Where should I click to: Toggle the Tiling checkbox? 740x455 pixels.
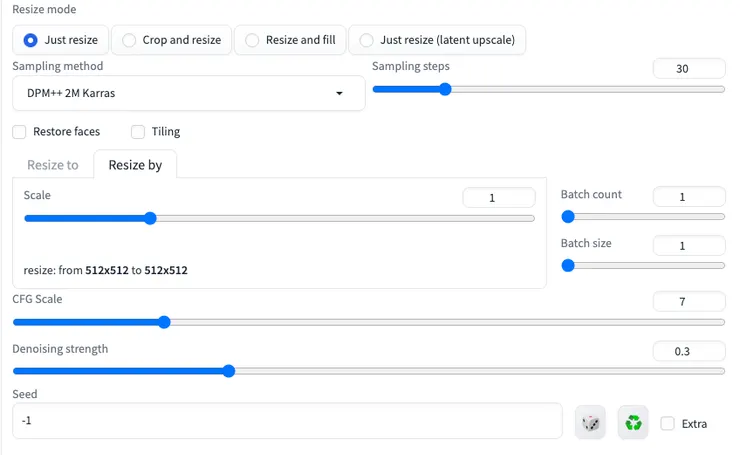pyautogui.click(x=138, y=131)
